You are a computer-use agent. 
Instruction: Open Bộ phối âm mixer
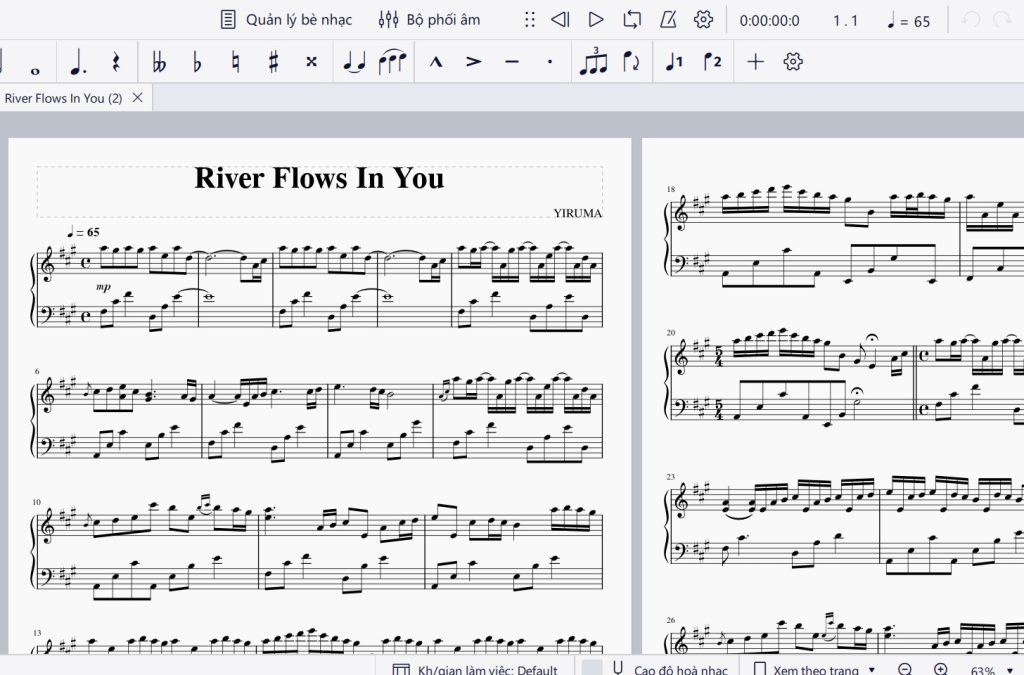tap(429, 20)
